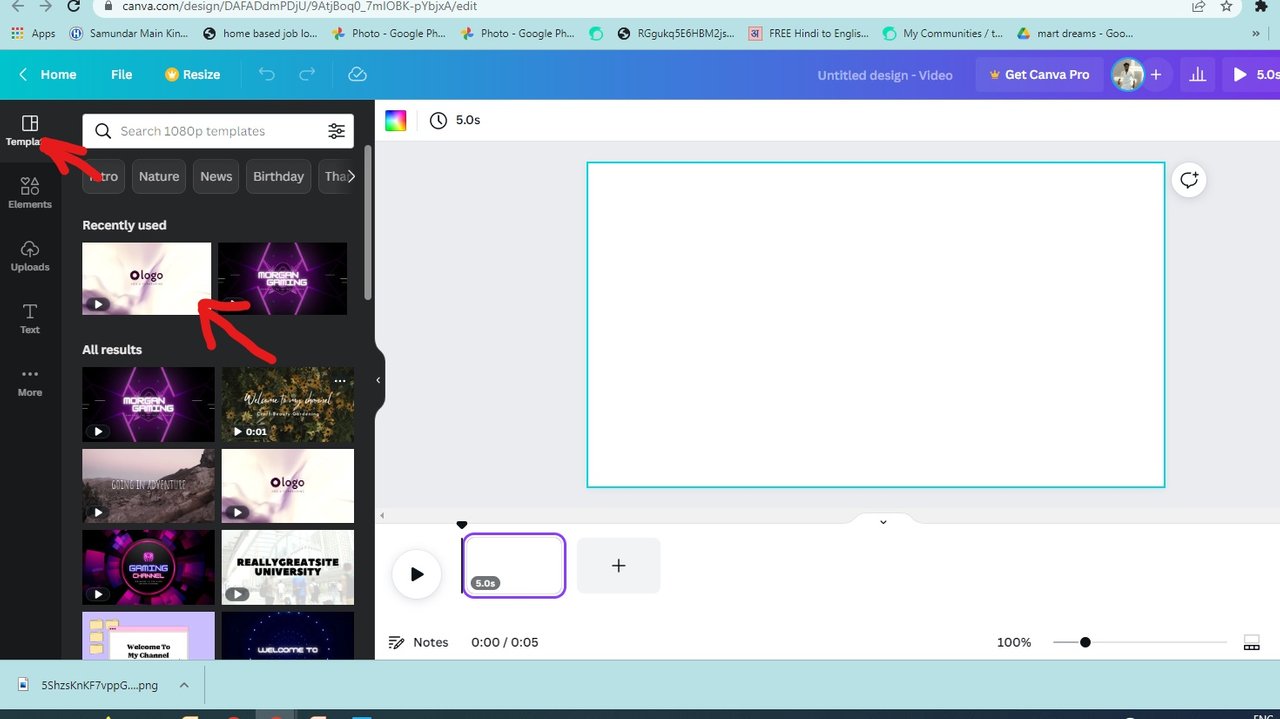The height and width of the screenshot is (719, 1280).
Task: Click the 100% zoom level
Action: tap(1014, 642)
